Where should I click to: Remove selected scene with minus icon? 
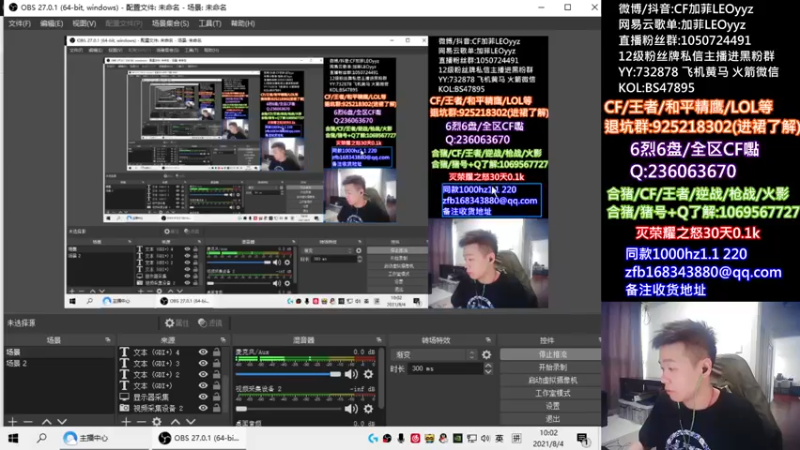click(29, 422)
